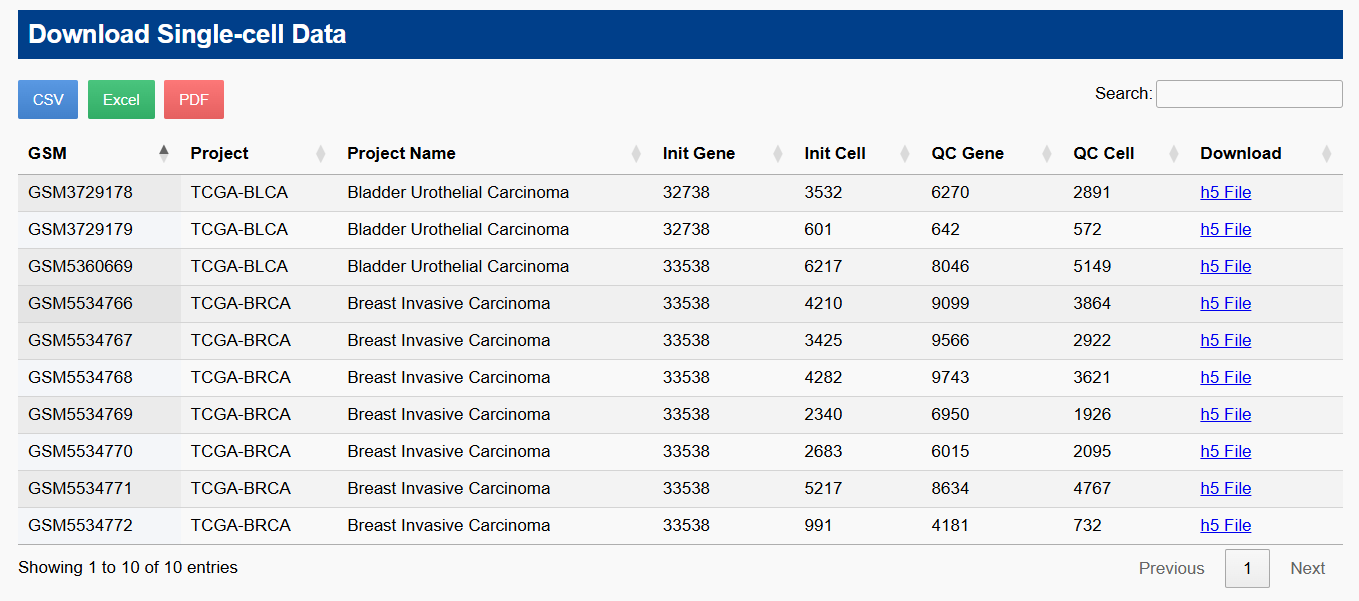Click Download column sort icon

(x=1327, y=154)
